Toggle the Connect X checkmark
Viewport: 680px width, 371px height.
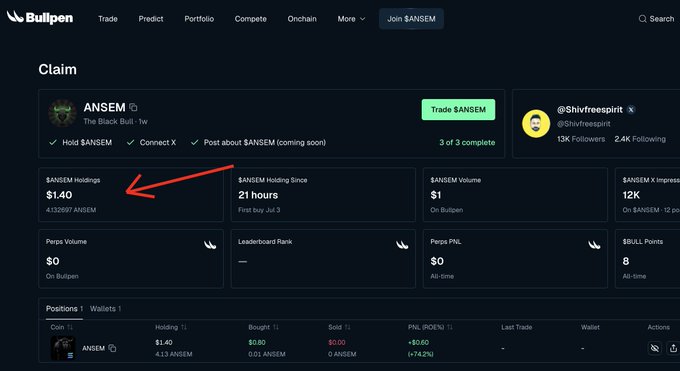pos(131,142)
